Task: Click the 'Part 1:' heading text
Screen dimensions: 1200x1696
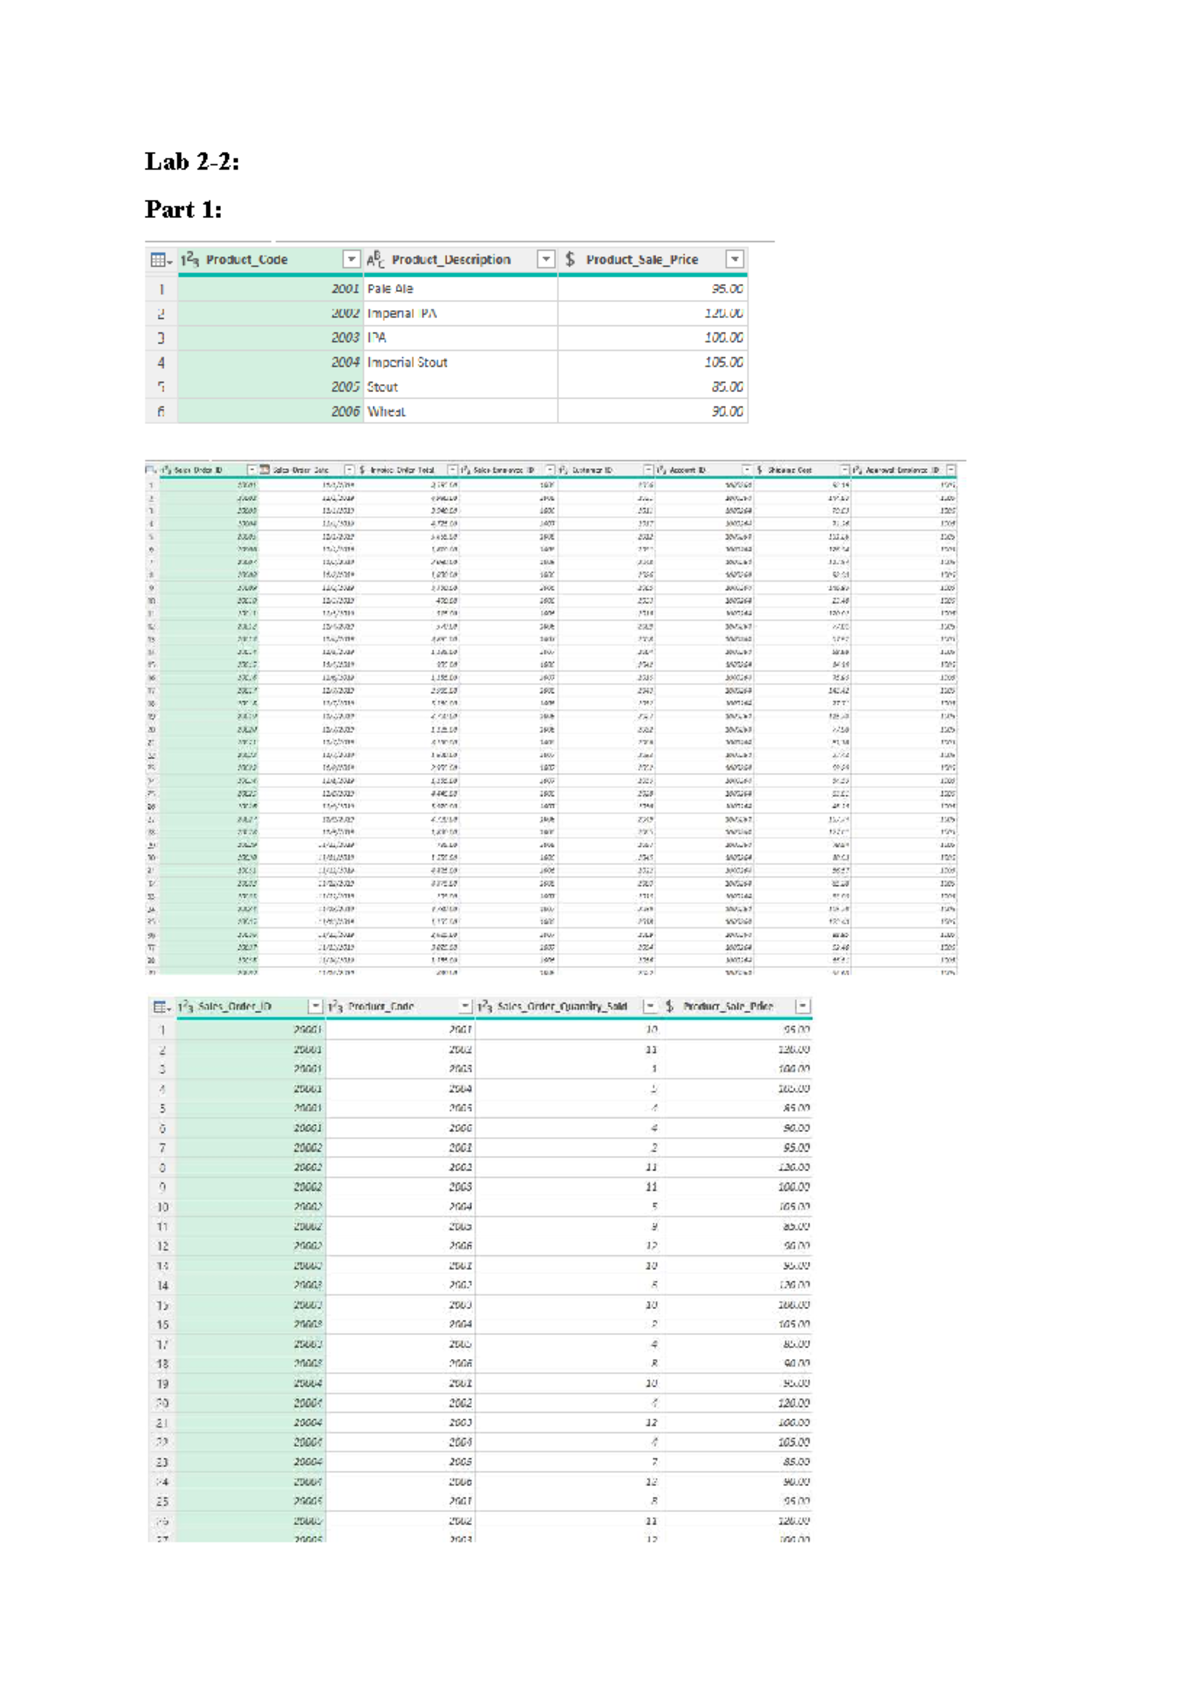Action: point(183,209)
